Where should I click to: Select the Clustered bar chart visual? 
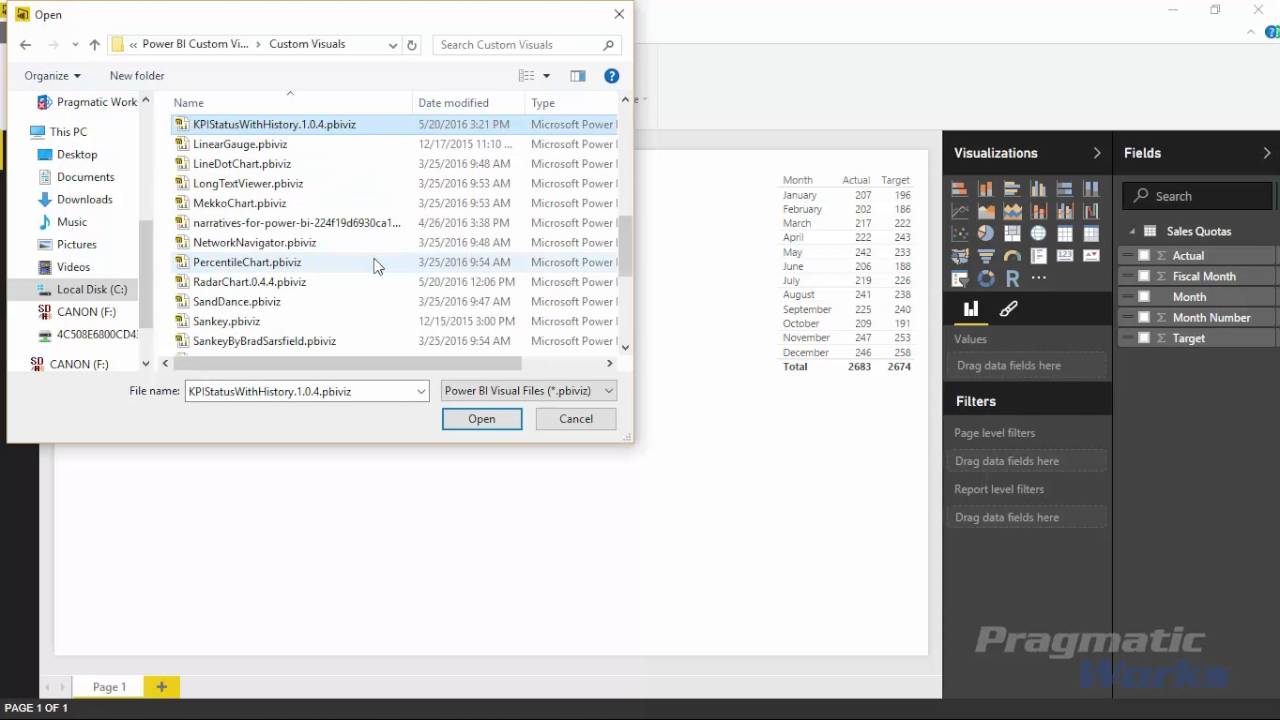(x=1012, y=188)
